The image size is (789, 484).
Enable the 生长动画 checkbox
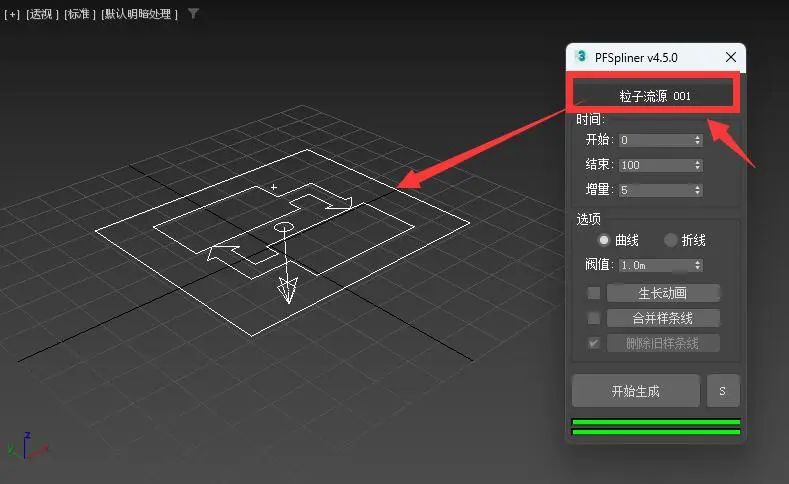594,293
